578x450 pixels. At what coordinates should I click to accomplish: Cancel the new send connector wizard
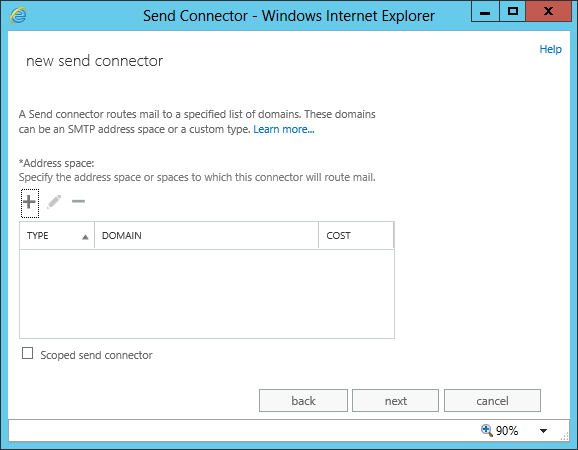pos(492,401)
